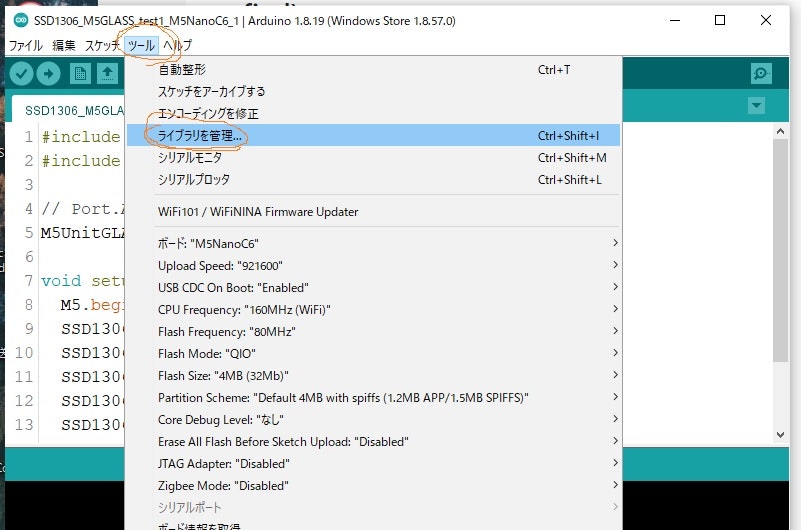The image size is (801, 530).
Task: Click the Verify checkmark toolbar button
Action: tap(21, 74)
